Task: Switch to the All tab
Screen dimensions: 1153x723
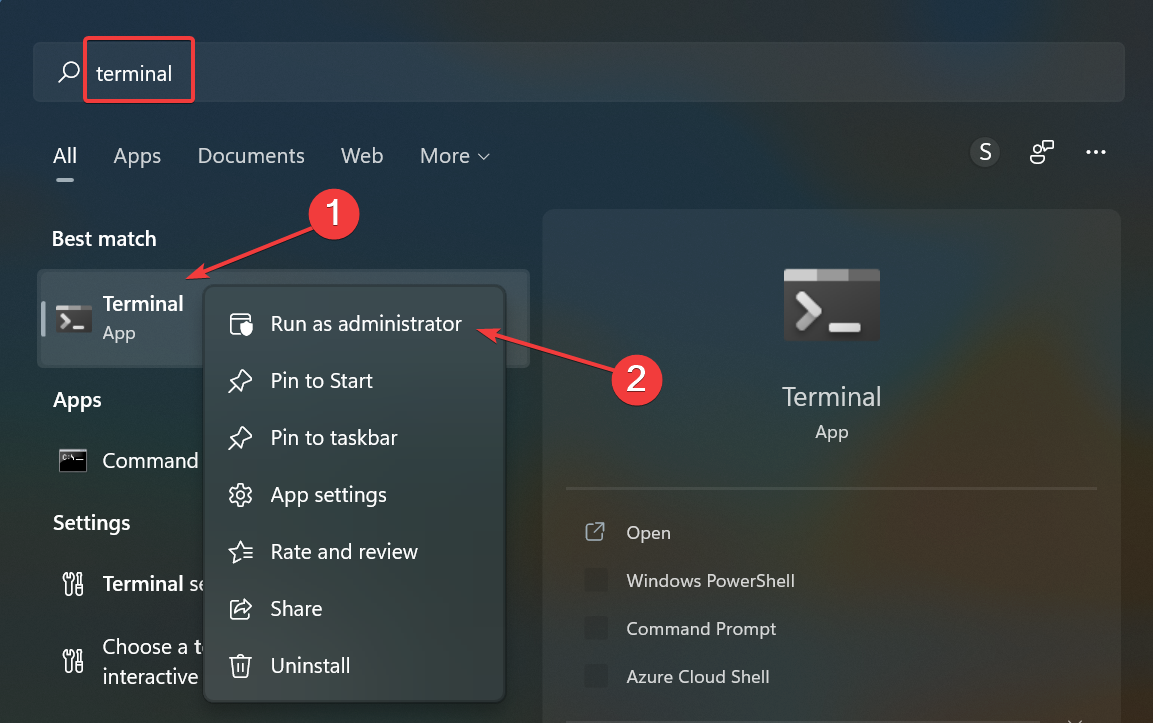Action: 65,156
